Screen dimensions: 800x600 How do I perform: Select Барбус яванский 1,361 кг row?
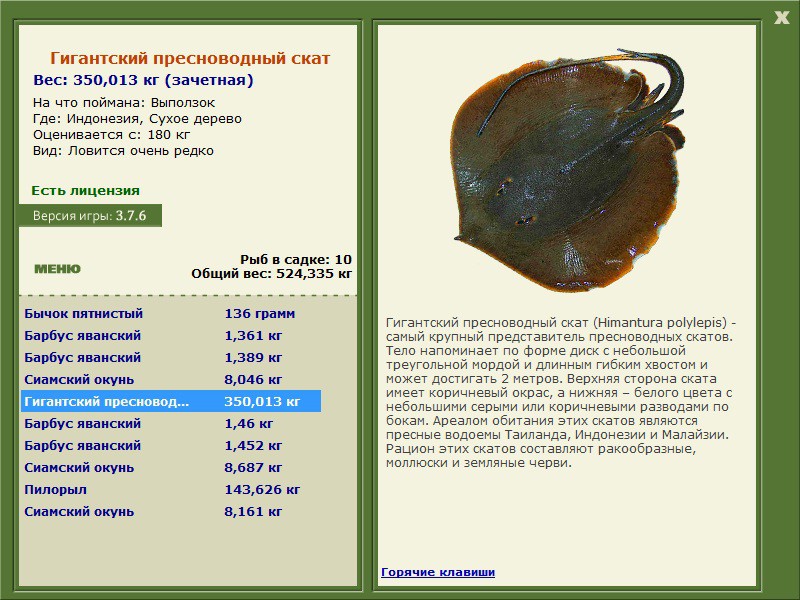coord(171,336)
